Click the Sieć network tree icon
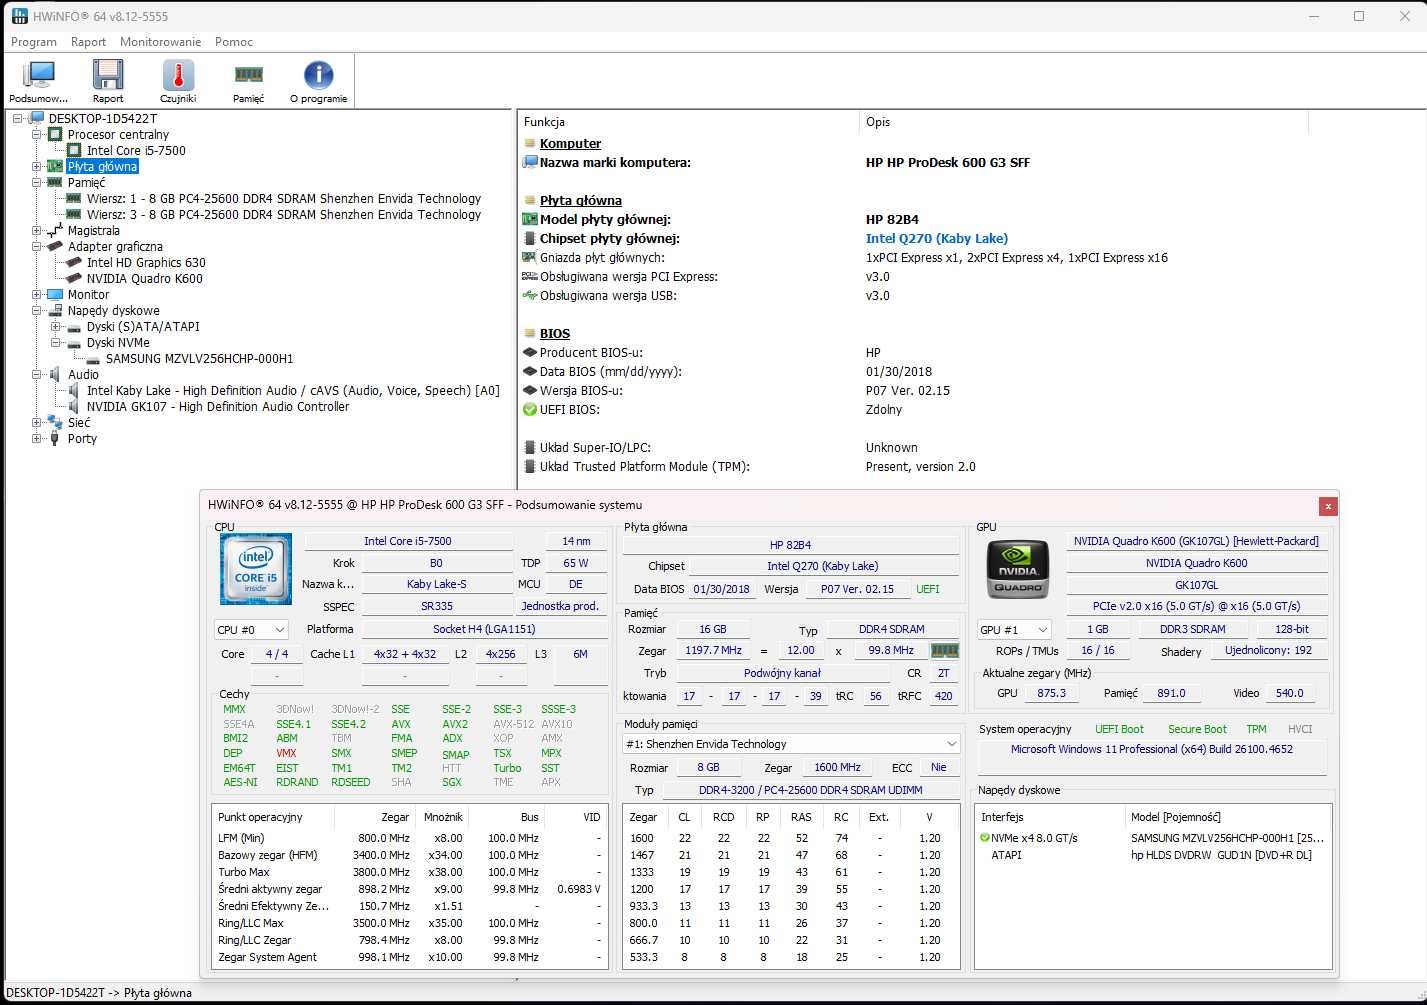The width and height of the screenshot is (1427, 1005). click(55, 423)
